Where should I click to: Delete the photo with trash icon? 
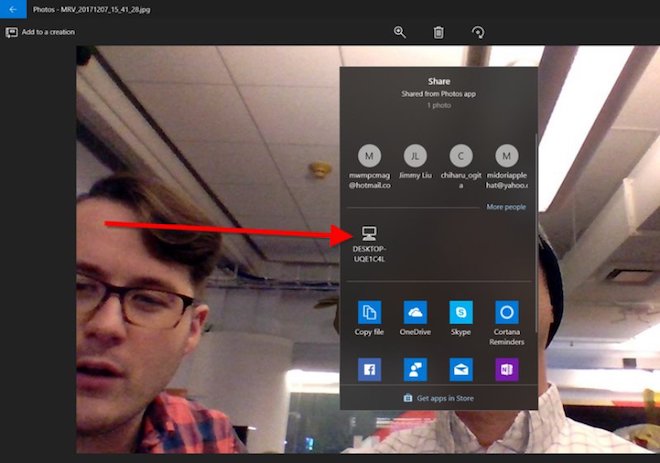point(438,32)
